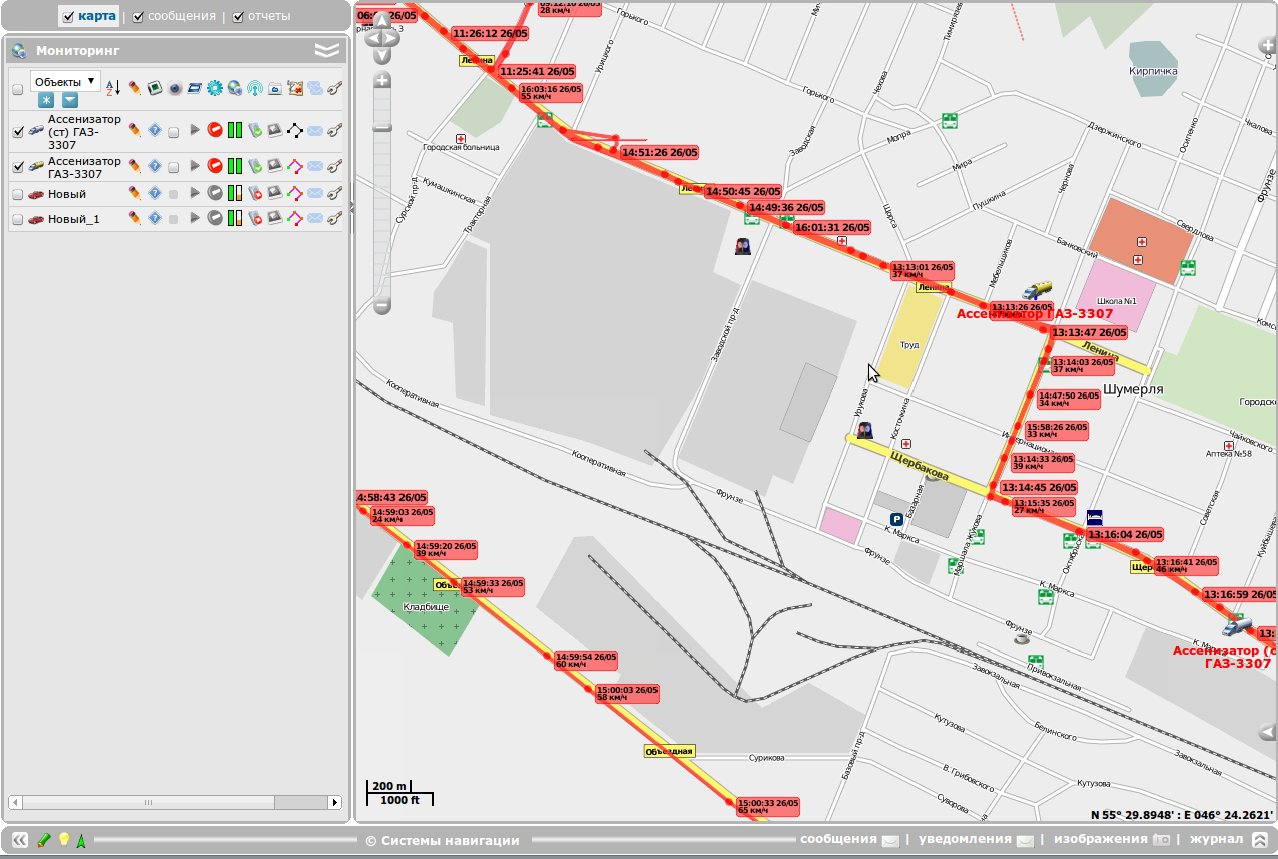1278x859 pixels.
Task: Click the red stop icon for Ассенизатор (ст) ГАЗ-3307
Action: click(x=215, y=130)
